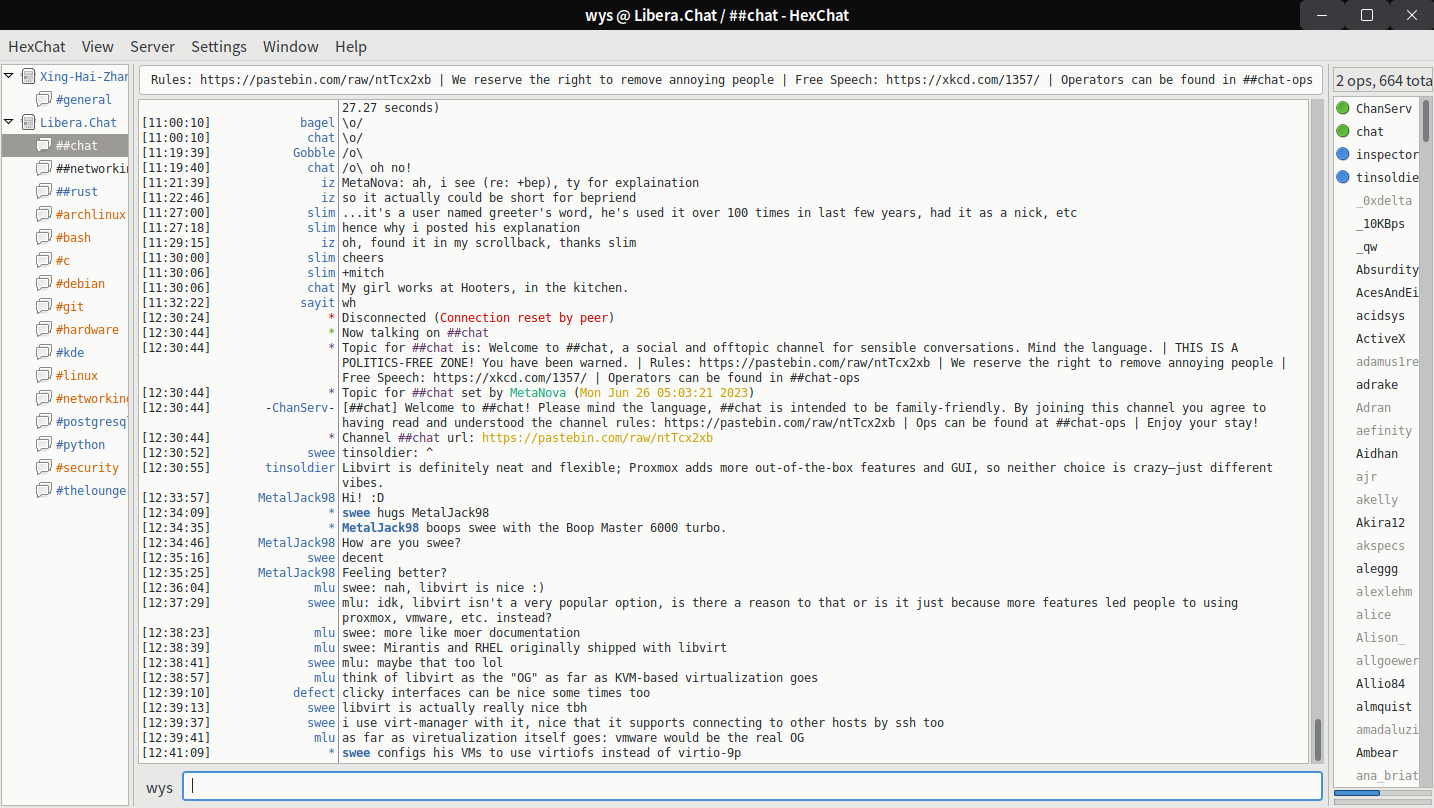Click the channel icon next to #git
Screen dimensions: 1434x808
pos(44,306)
